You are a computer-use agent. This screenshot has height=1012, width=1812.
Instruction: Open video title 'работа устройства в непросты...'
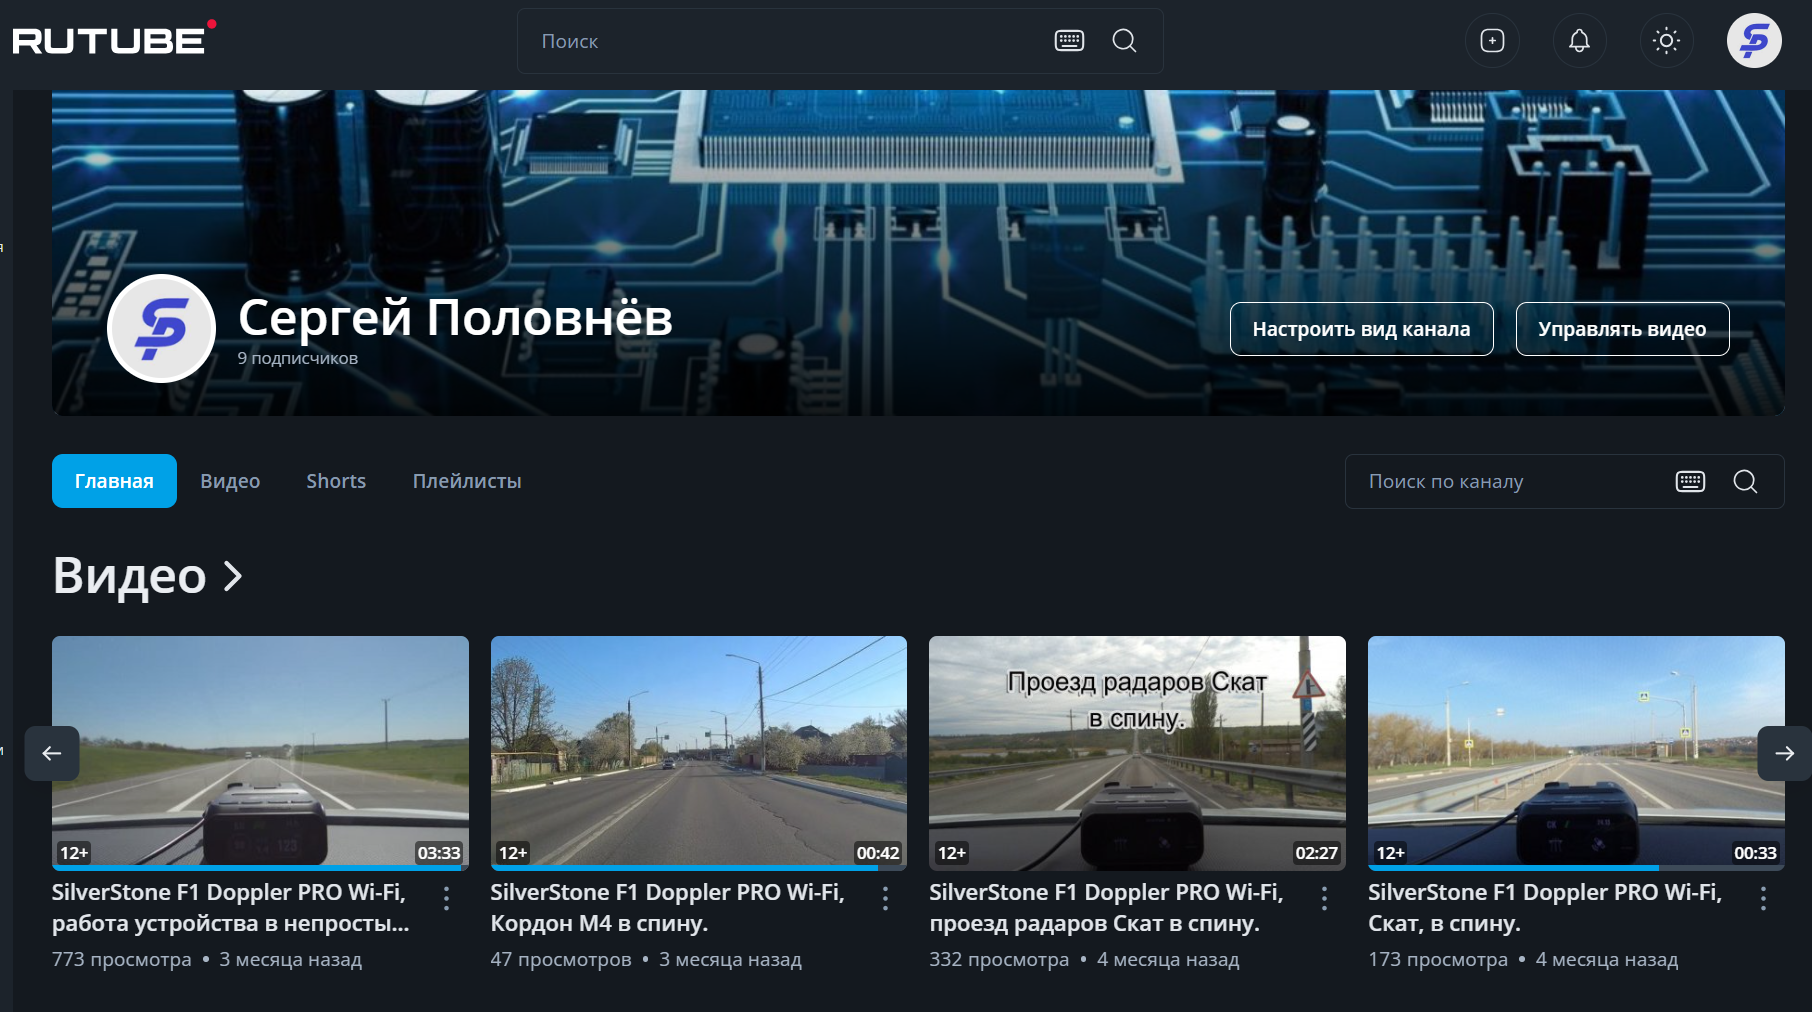(231, 908)
